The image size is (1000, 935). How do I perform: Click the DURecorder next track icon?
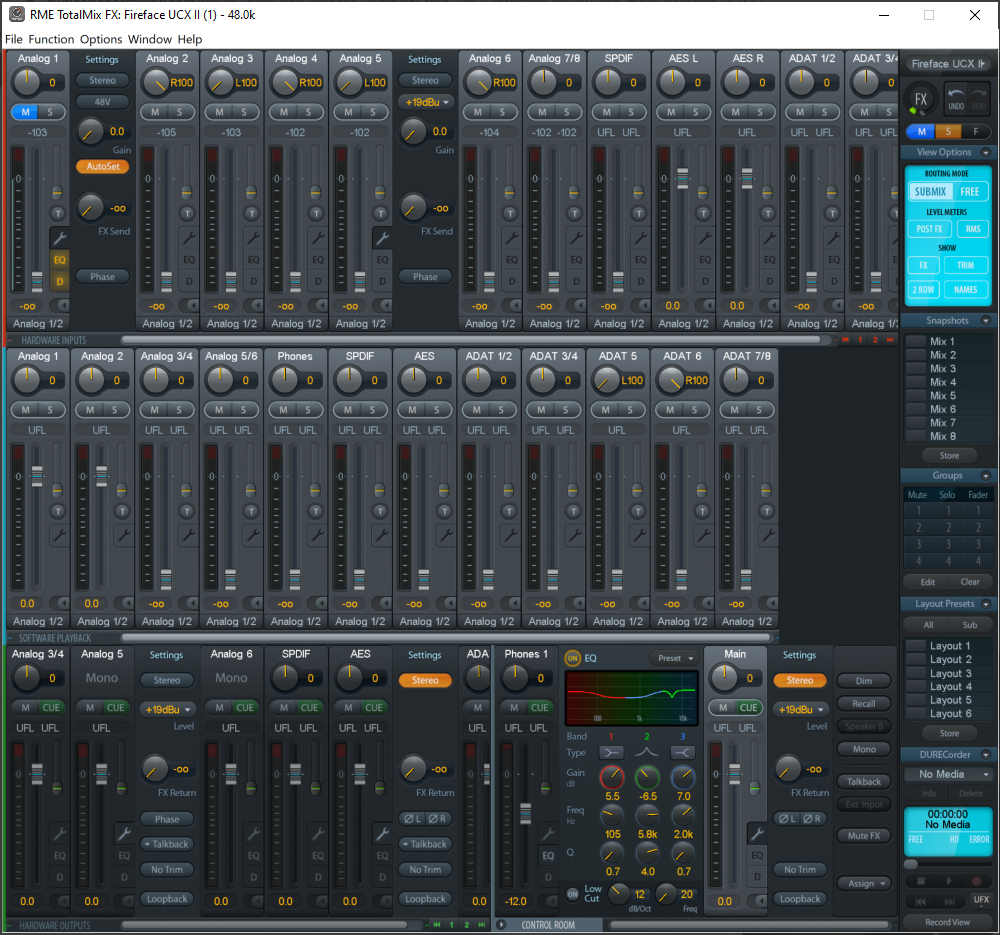pyautogui.click(x=949, y=902)
